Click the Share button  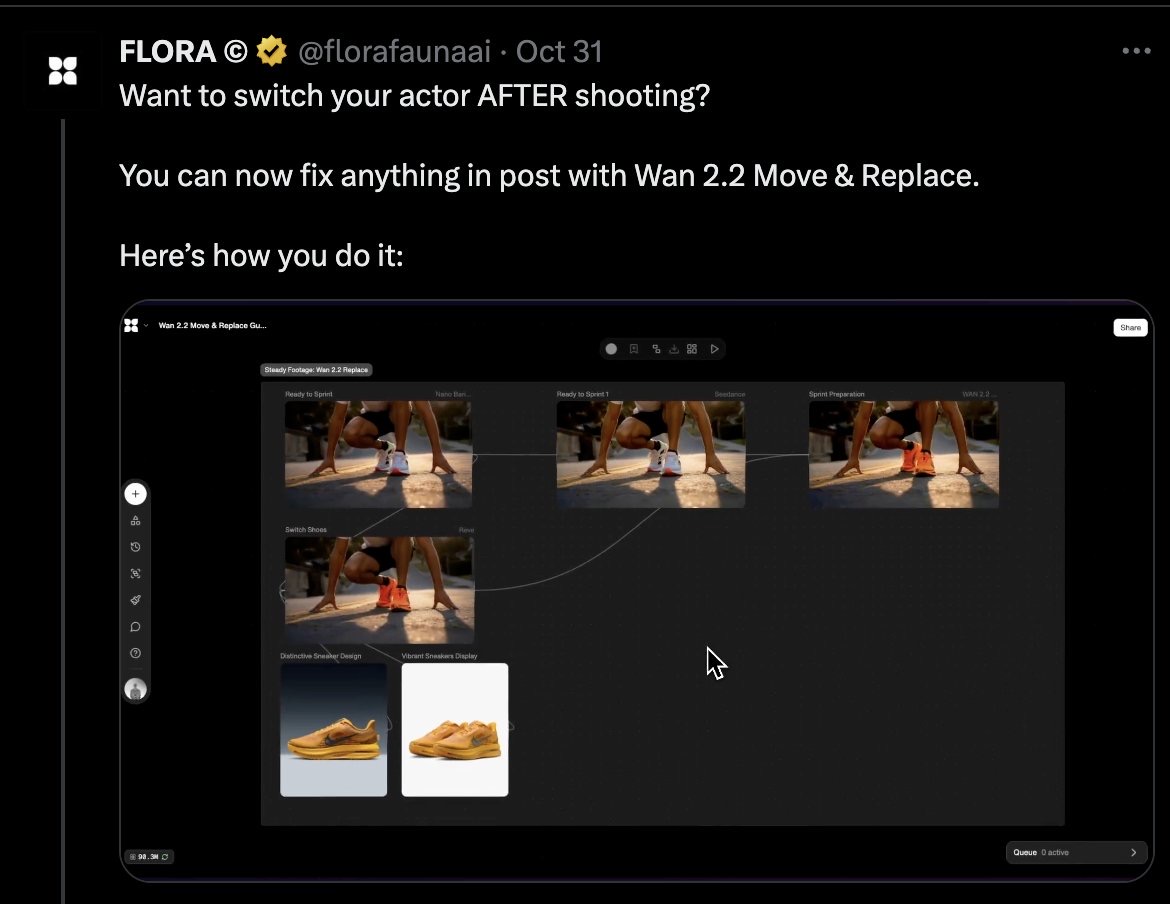1130,328
